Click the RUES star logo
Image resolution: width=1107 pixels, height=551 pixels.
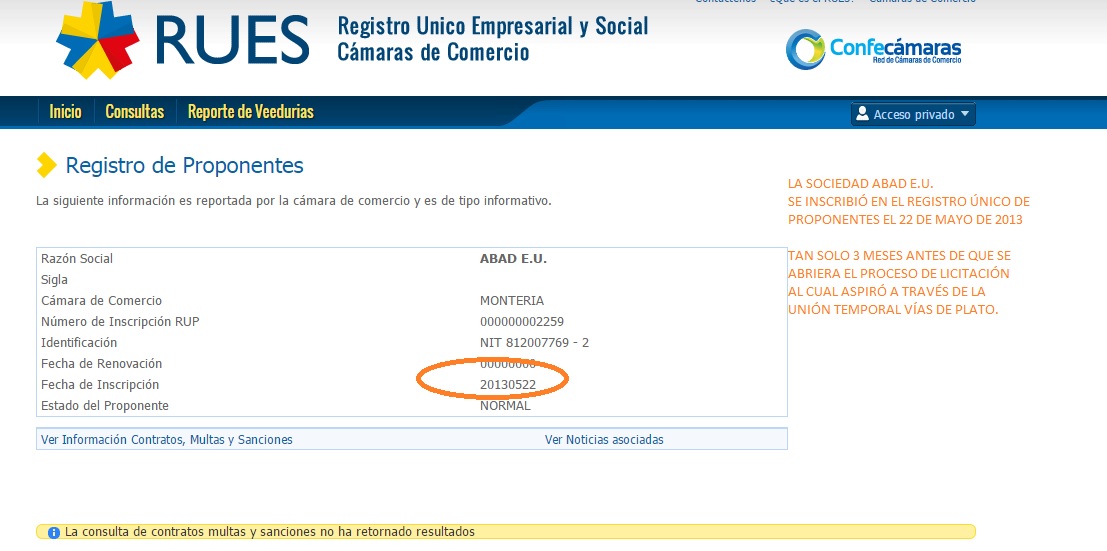[x=98, y=40]
